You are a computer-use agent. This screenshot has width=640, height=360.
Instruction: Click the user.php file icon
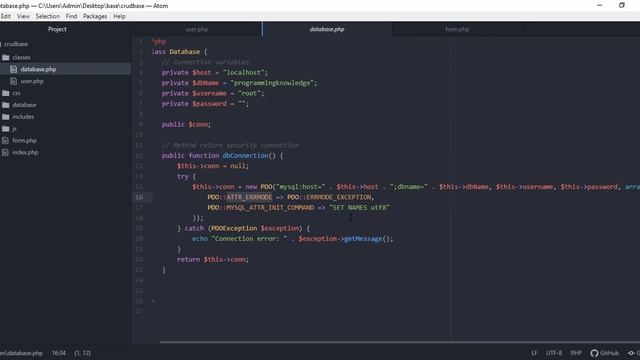[x=13, y=81]
